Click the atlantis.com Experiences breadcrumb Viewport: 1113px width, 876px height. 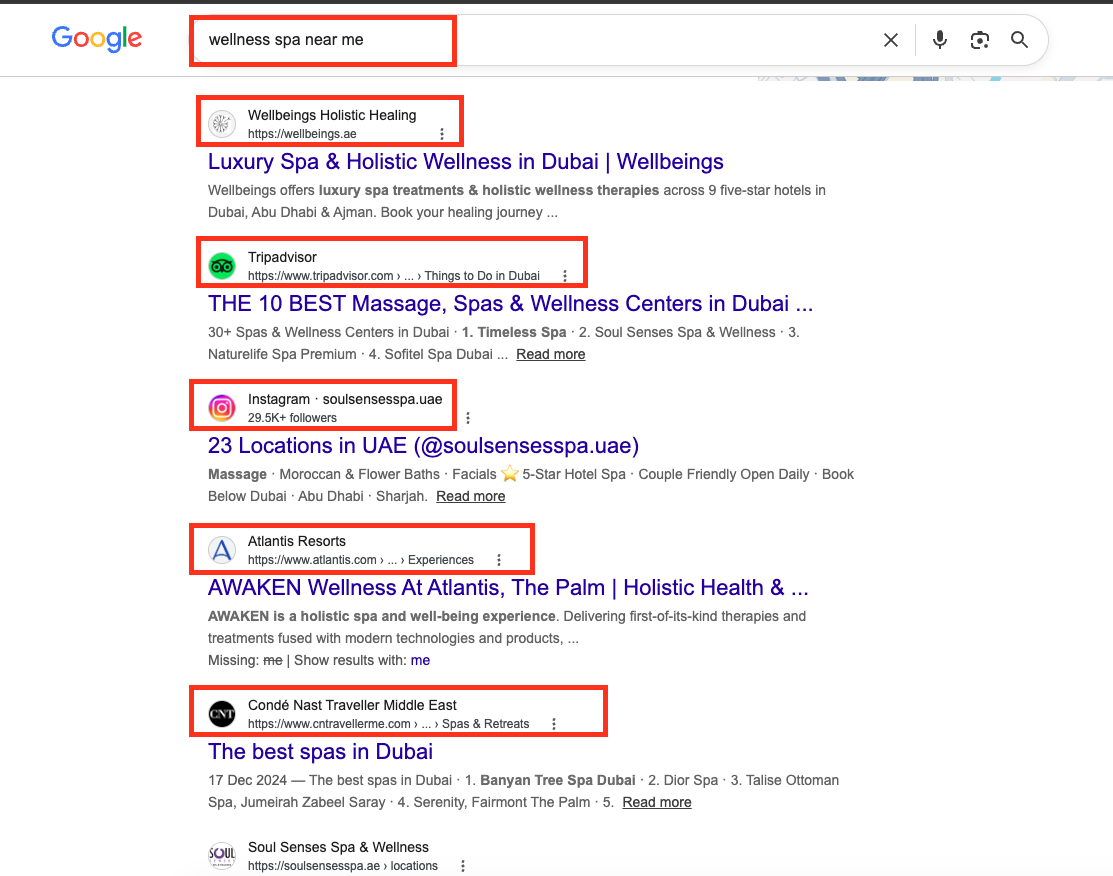[361, 559]
